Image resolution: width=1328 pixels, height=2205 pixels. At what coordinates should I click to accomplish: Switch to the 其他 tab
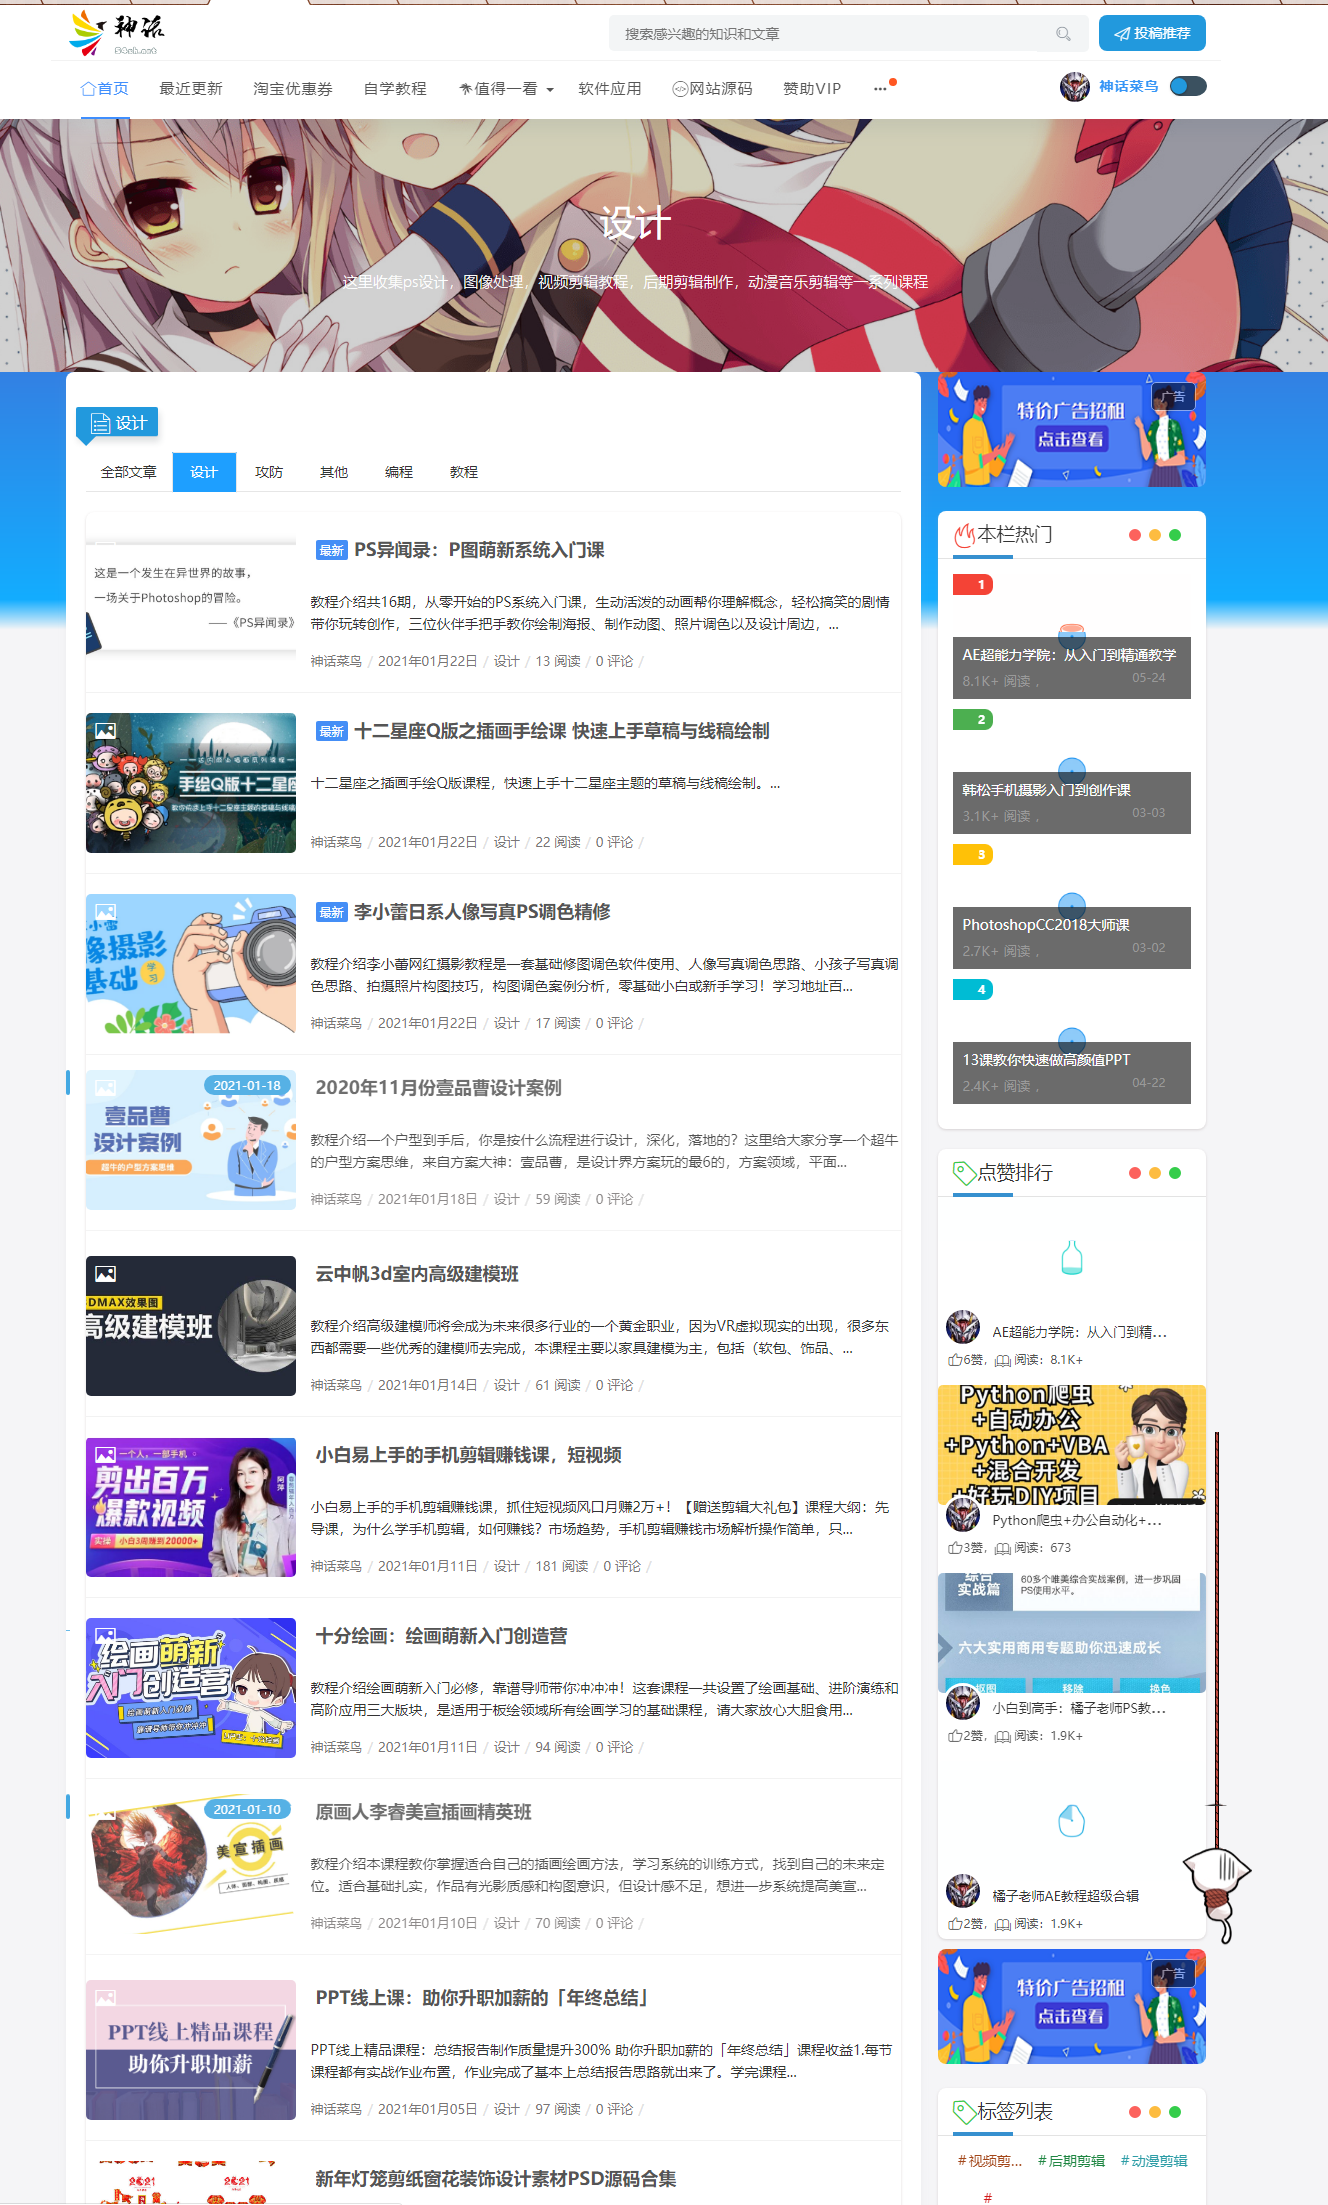pos(334,472)
